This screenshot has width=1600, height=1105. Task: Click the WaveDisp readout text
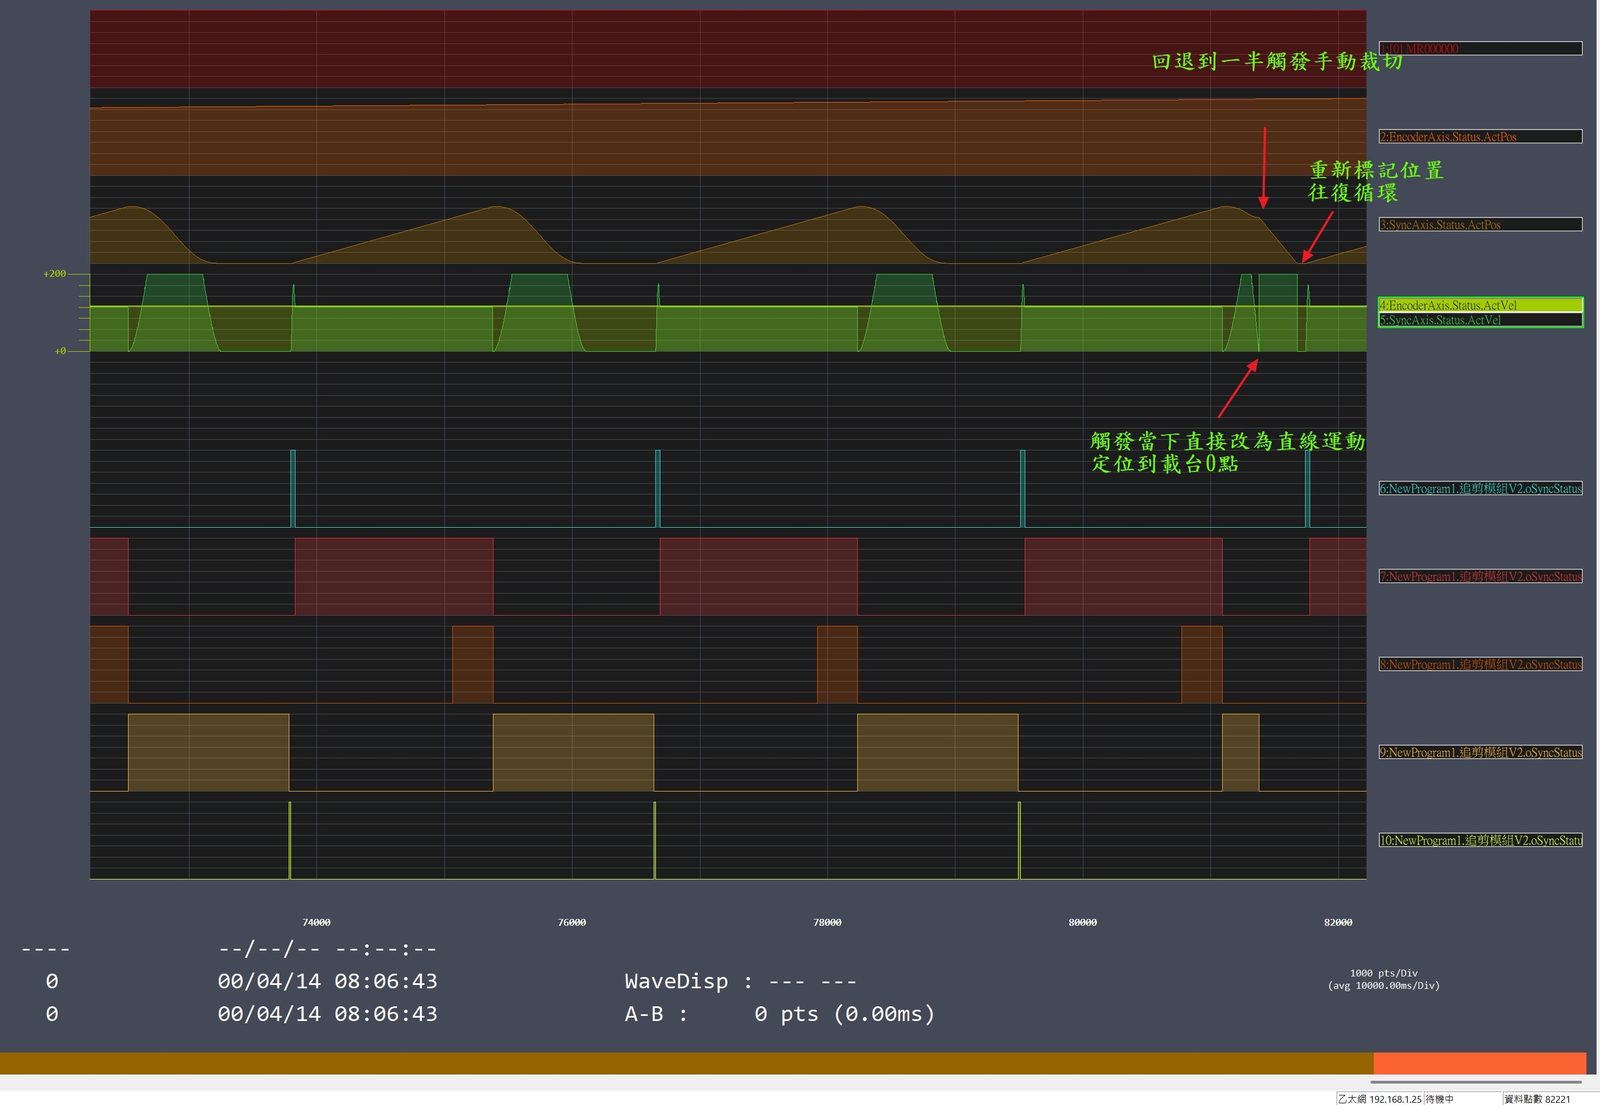(740, 981)
